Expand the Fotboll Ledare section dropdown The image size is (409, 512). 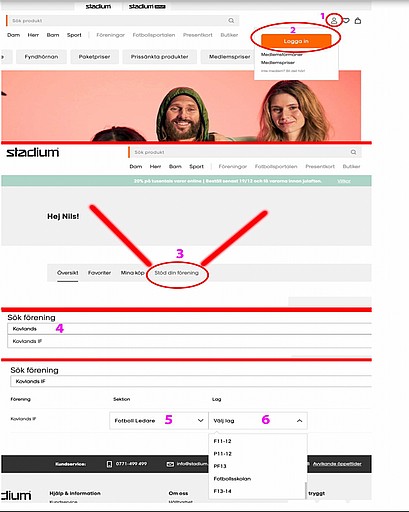pyautogui.click(x=159, y=421)
